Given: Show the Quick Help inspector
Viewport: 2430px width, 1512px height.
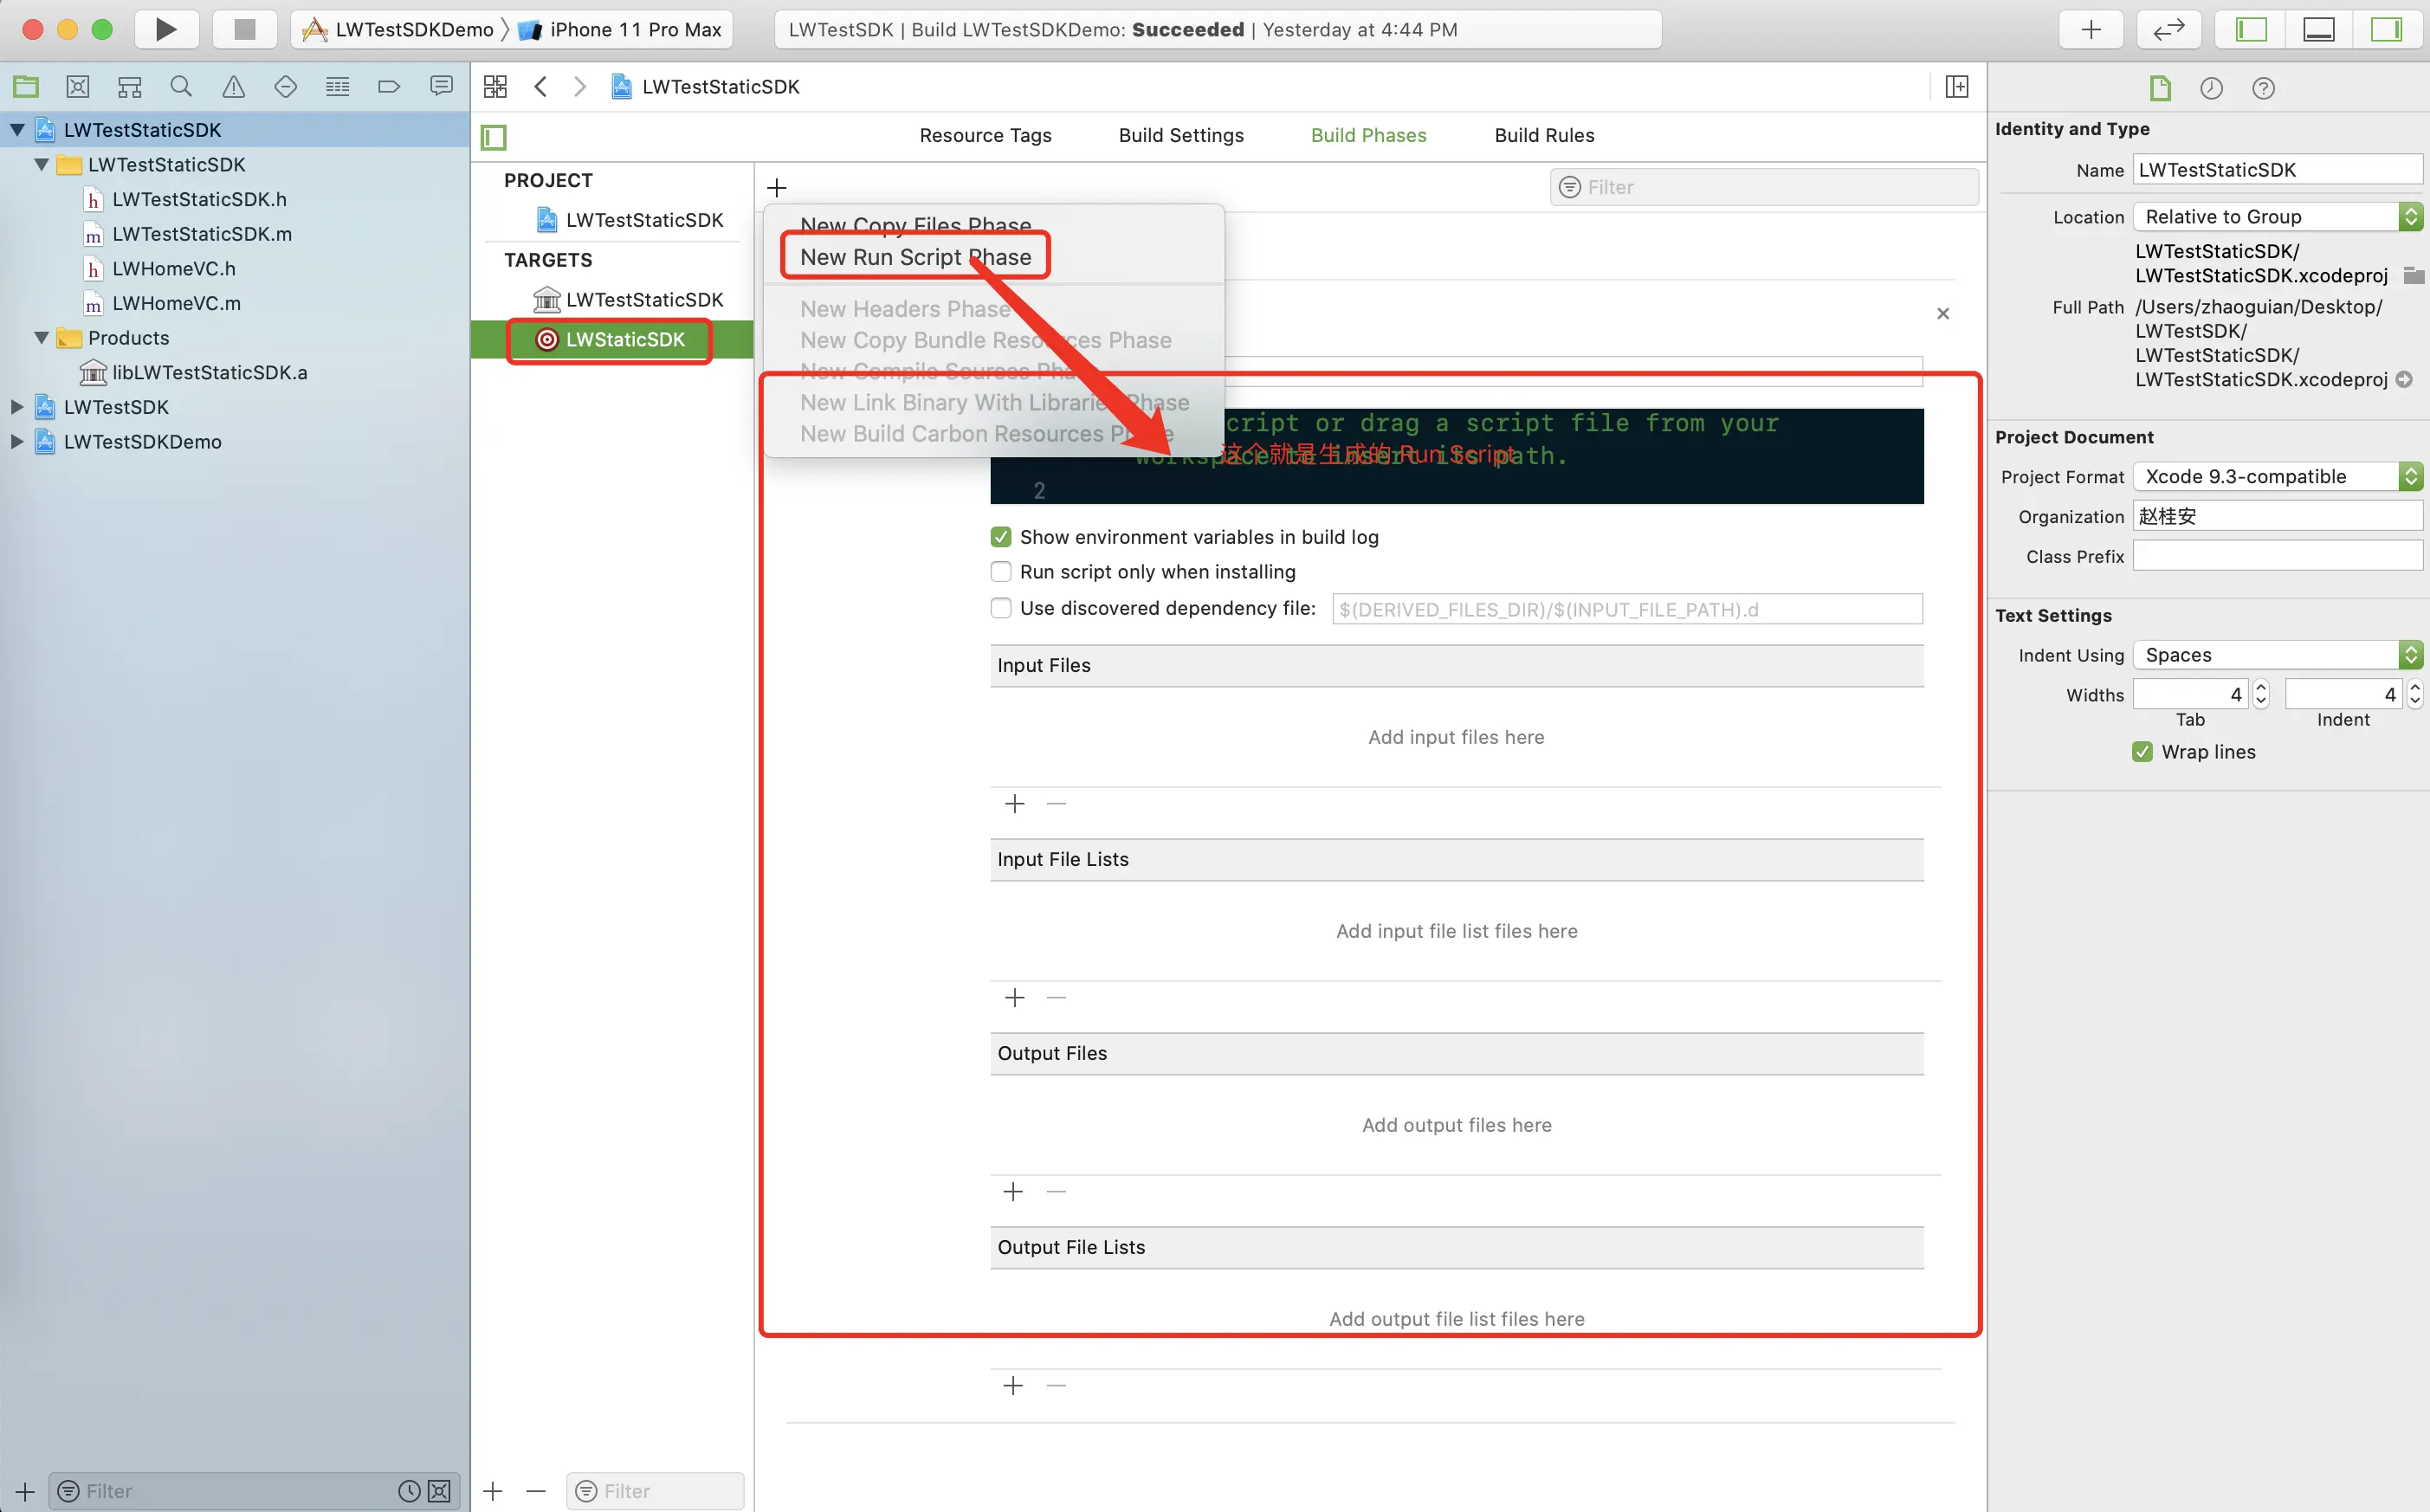Looking at the screenshot, I should tap(2263, 88).
